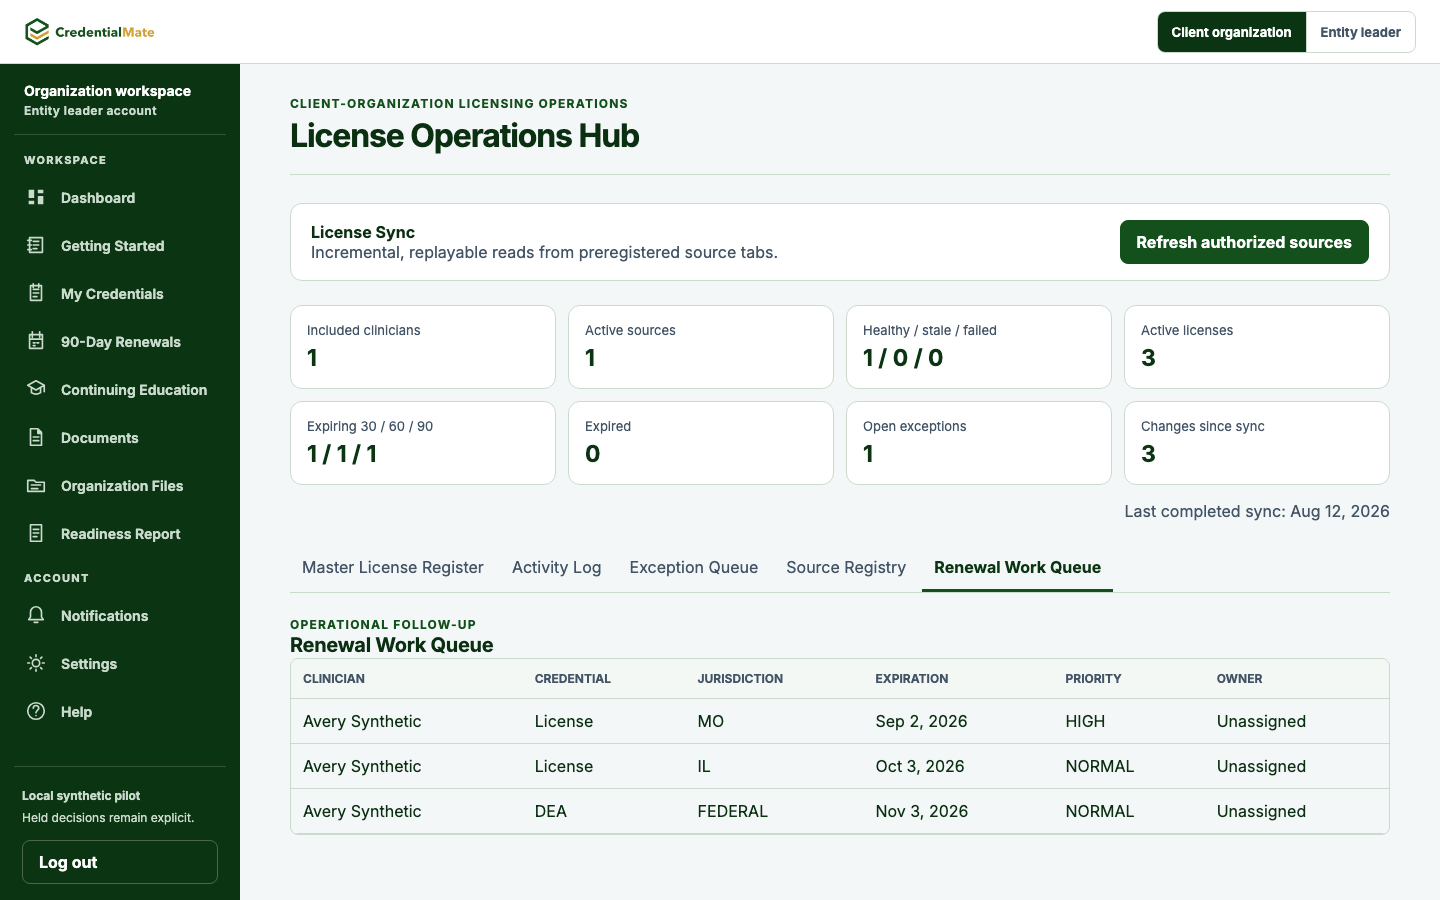This screenshot has height=900, width=1440.
Task: Click the CredentialMate logo icon
Action: (37, 32)
